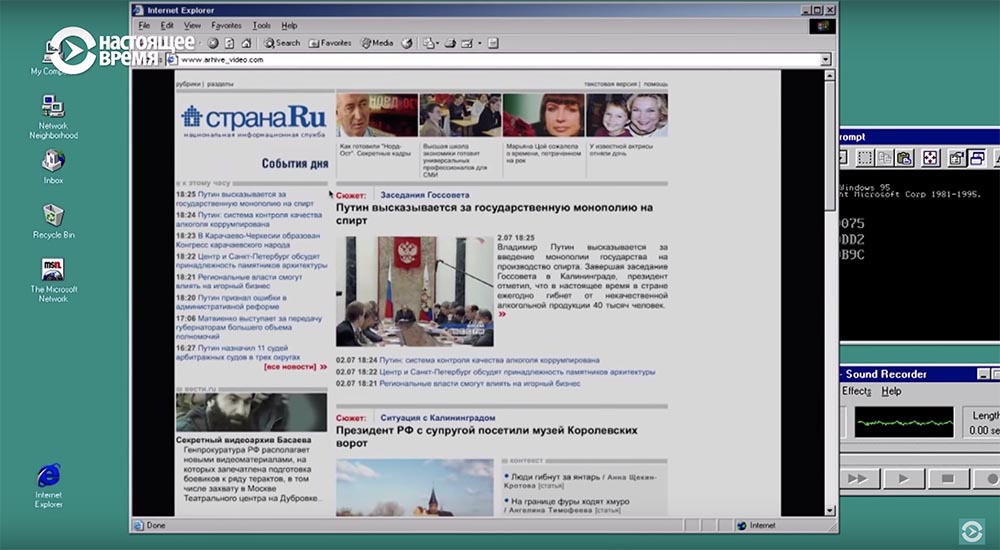Viewport: 1000px width, 550px height.
Task: Open the Favorites menu in the menu bar
Action: click(226, 26)
